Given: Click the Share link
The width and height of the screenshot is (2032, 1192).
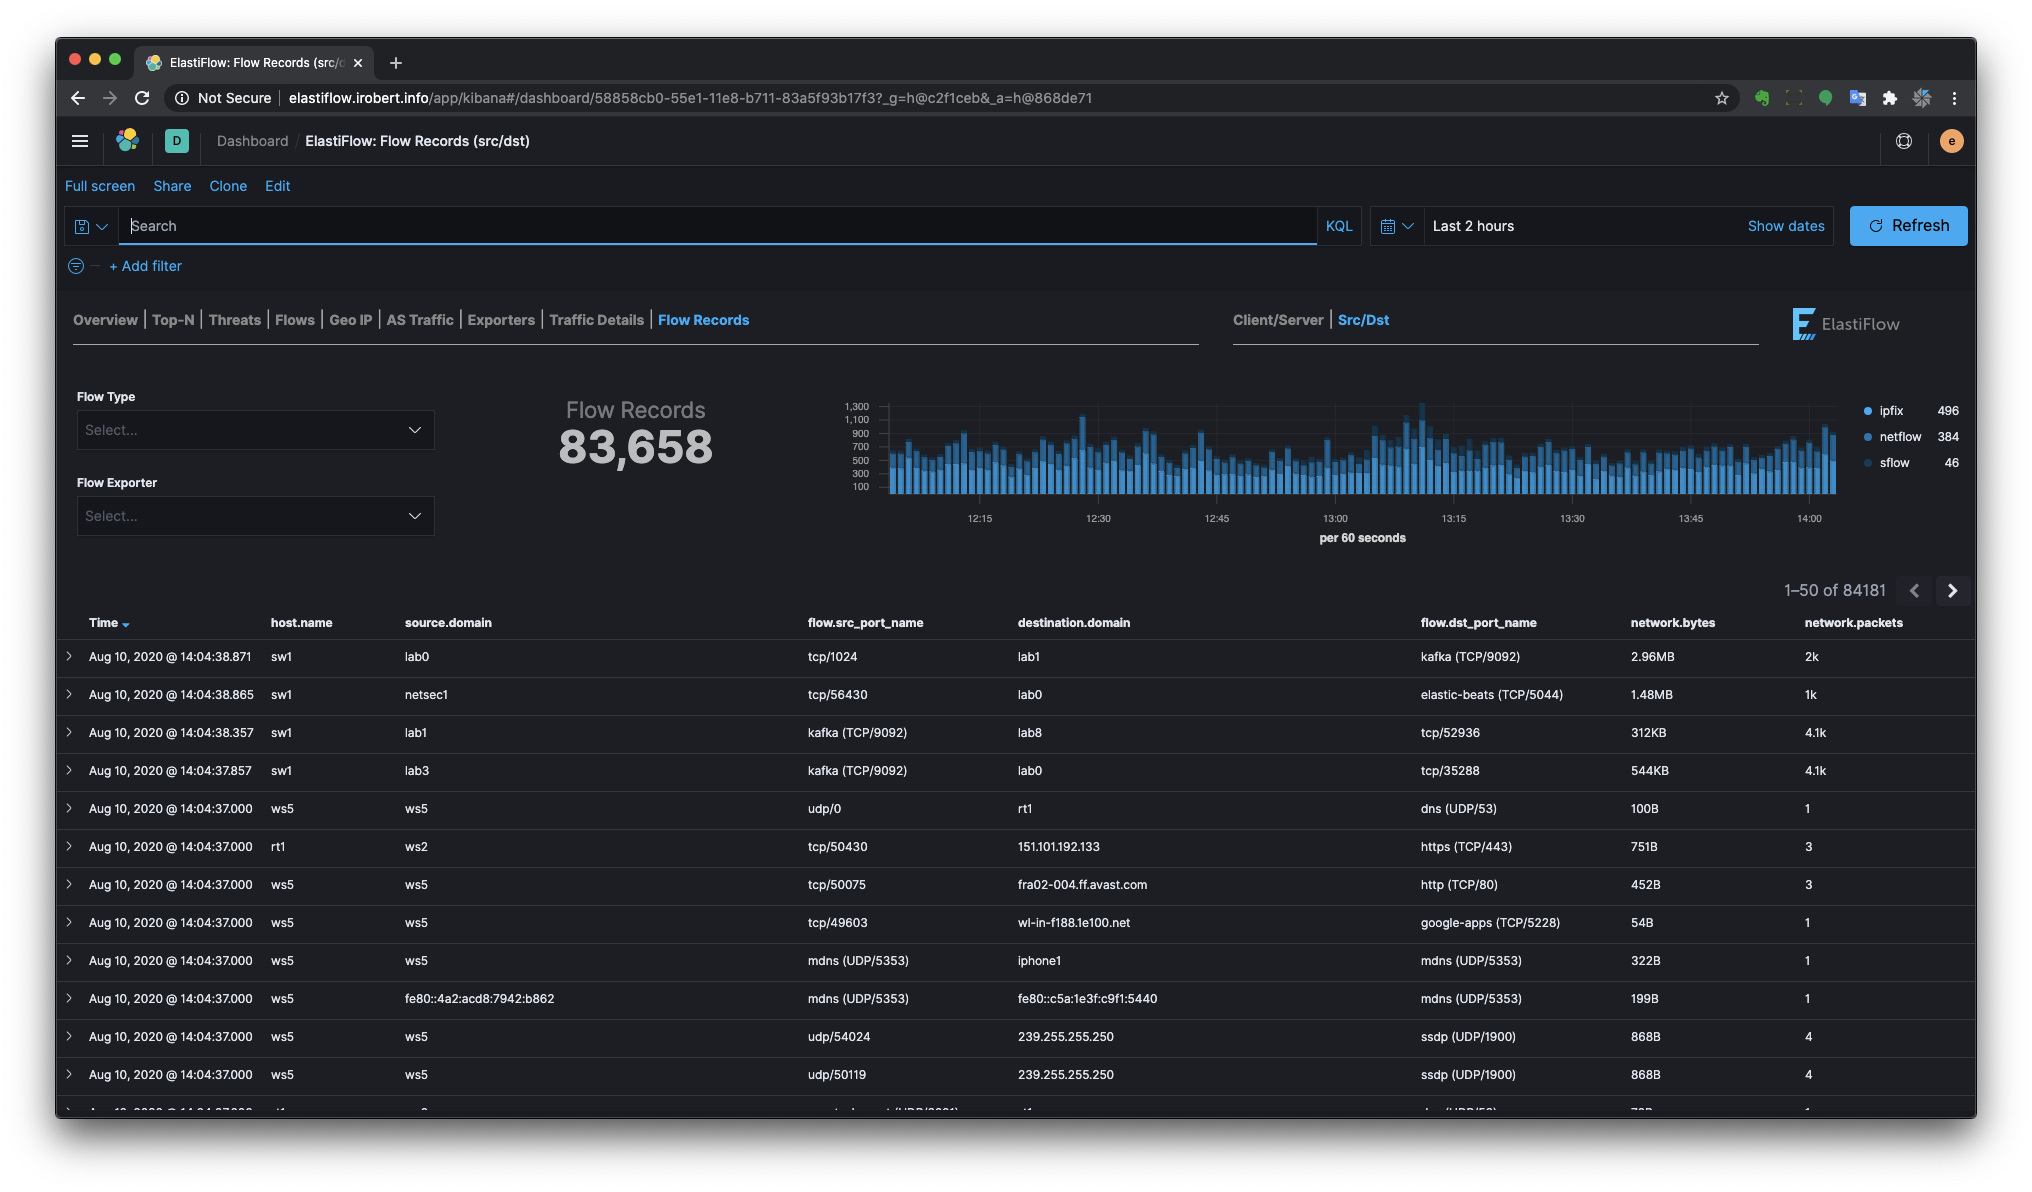Looking at the screenshot, I should (x=172, y=186).
